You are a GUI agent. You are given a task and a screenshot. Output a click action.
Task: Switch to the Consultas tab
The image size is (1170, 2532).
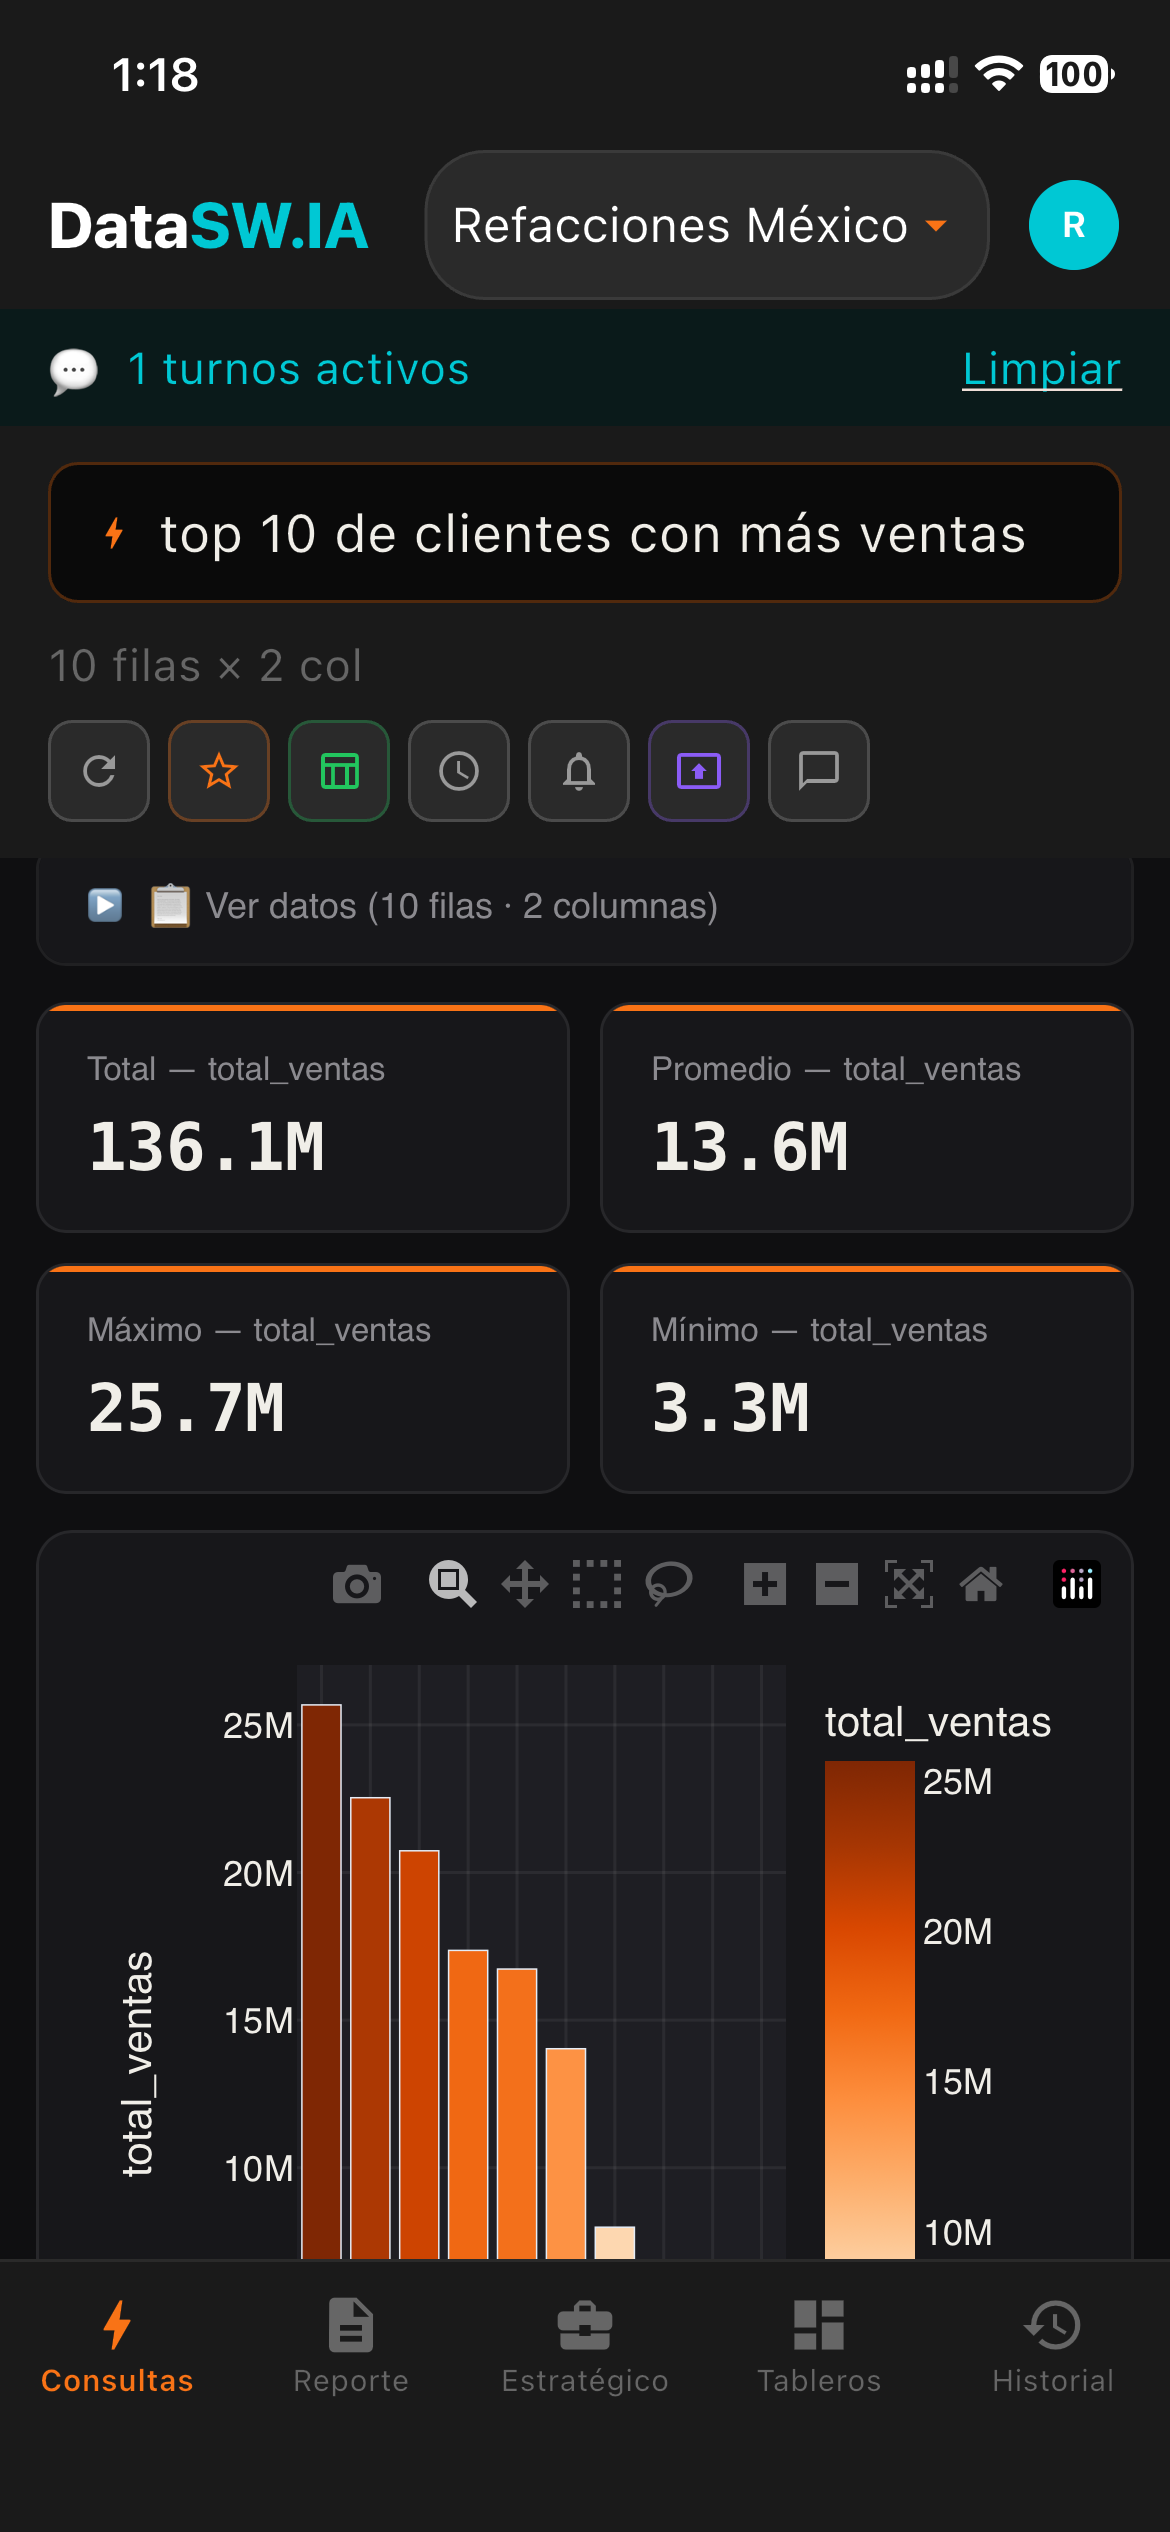pyautogui.click(x=117, y=2347)
